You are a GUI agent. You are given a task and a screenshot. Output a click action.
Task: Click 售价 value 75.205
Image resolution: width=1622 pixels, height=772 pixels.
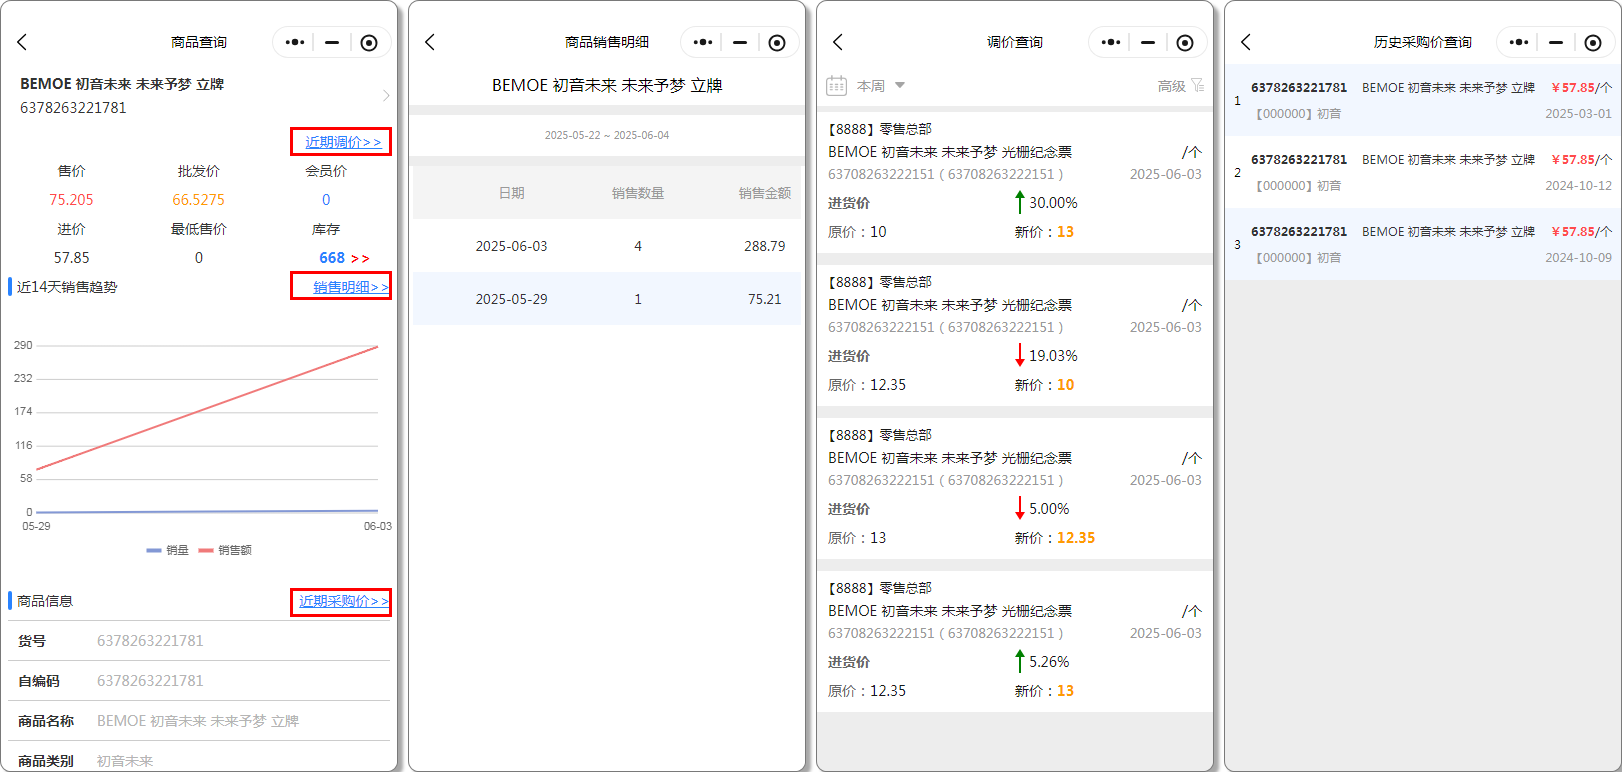[x=71, y=200]
